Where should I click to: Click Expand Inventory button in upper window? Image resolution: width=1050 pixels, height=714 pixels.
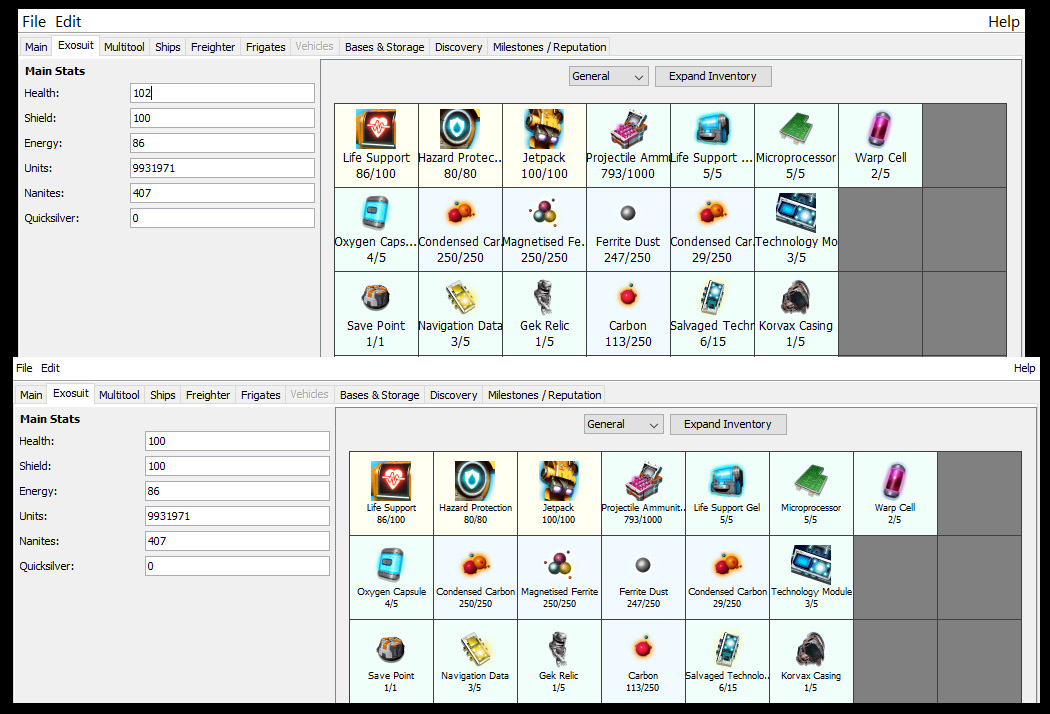click(712, 76)
